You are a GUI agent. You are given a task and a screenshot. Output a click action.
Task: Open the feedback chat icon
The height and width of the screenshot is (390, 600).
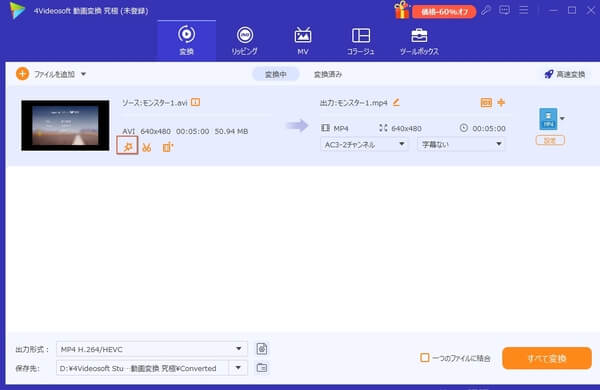coord(504,10)
